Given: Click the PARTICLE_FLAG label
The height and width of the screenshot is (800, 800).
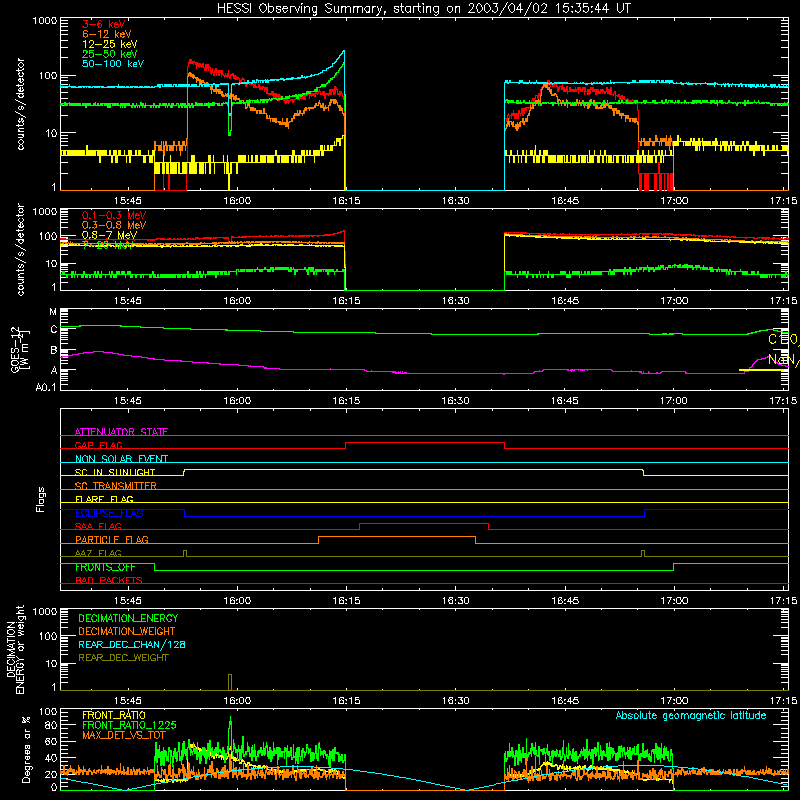Looking at the screenshot, I should (112, 539).
